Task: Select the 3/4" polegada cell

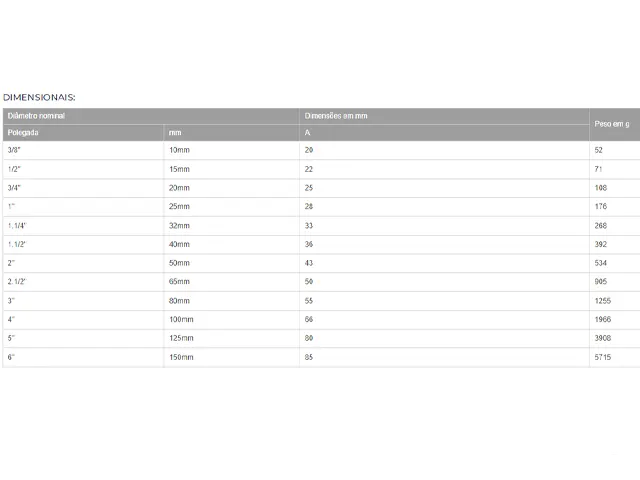Action: [83, 188]
